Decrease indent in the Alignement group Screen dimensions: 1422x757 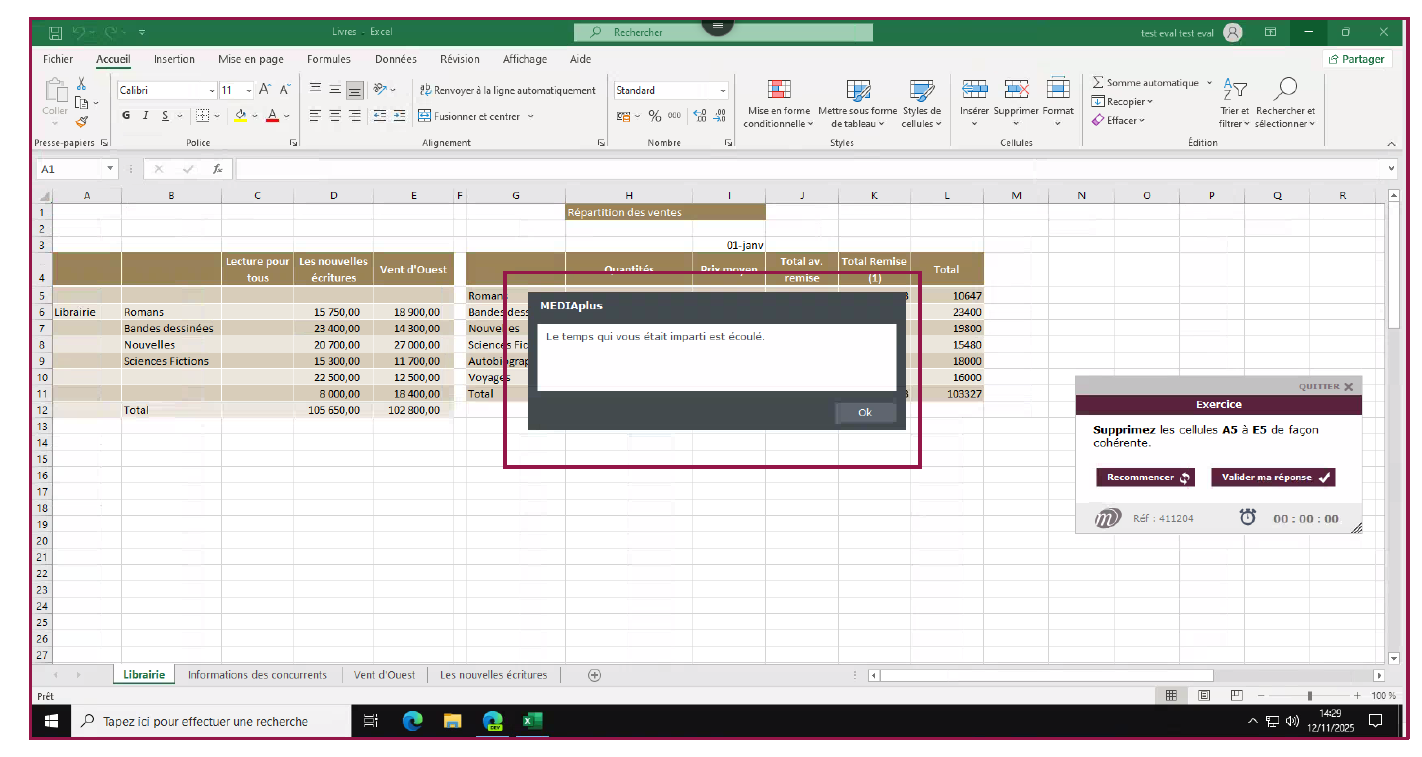pyautogui.click(x=380, y=116)
